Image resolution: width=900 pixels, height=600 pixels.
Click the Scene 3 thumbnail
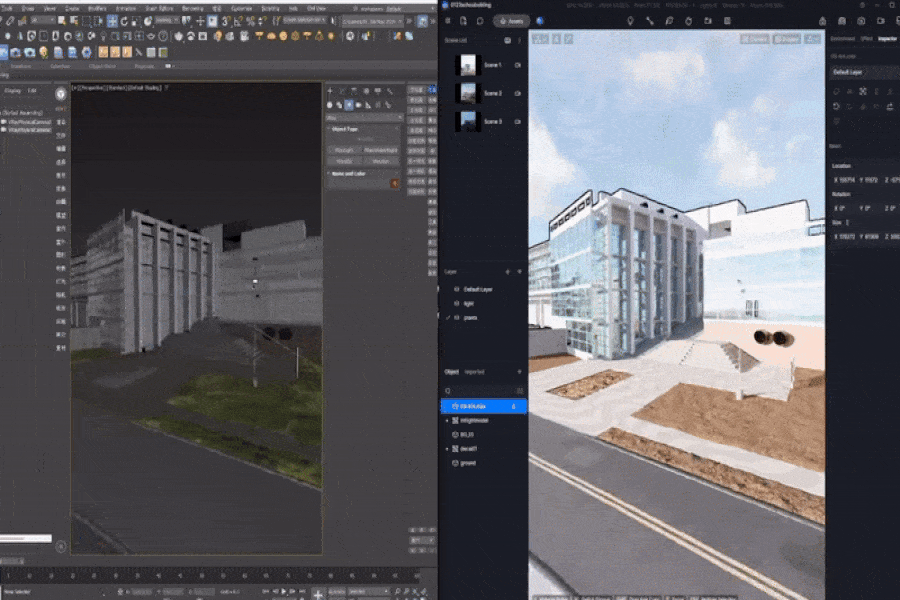click(468, 122)
